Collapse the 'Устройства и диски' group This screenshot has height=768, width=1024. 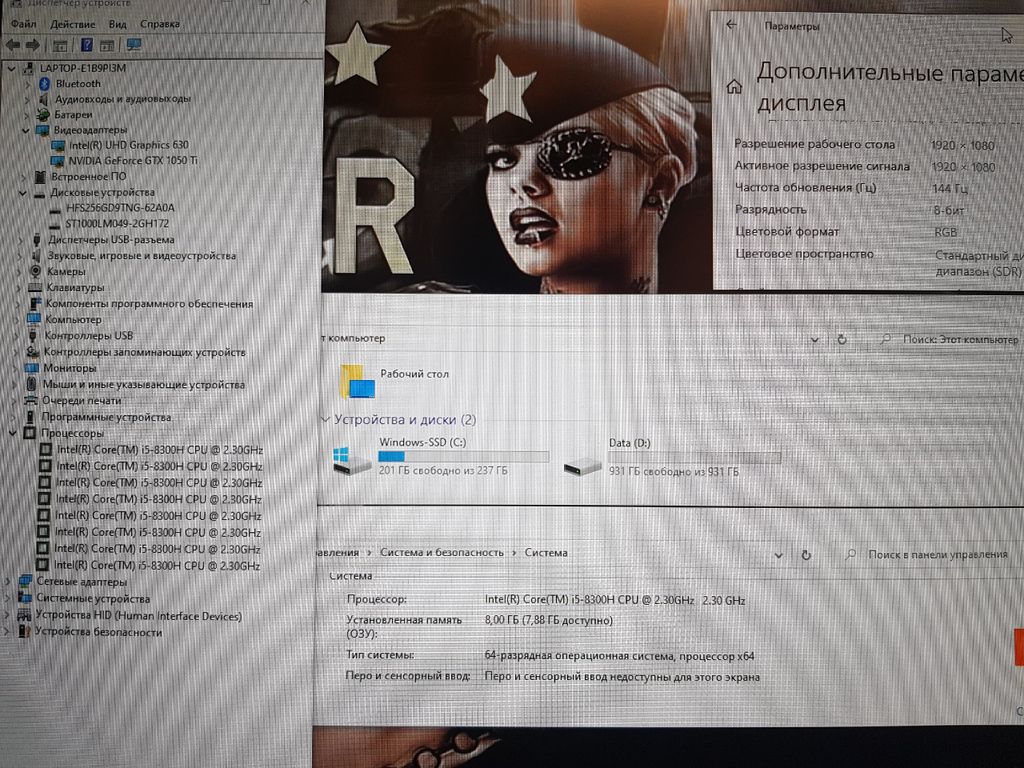pos(324,420)
